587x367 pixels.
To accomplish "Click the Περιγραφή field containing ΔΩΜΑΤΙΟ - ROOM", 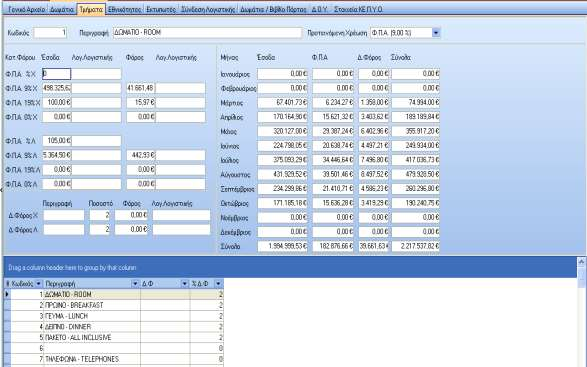I will [x=207, y=33].
